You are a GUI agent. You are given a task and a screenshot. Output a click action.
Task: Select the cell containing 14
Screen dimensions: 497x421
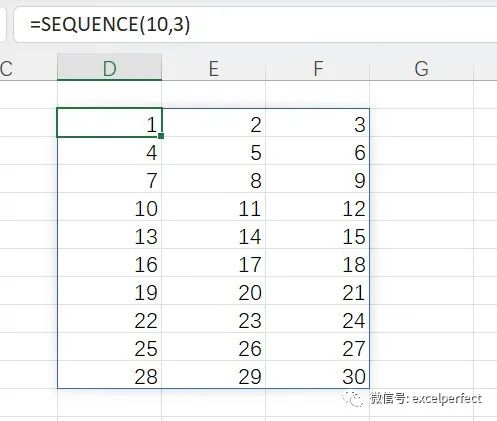pos(214,235)
